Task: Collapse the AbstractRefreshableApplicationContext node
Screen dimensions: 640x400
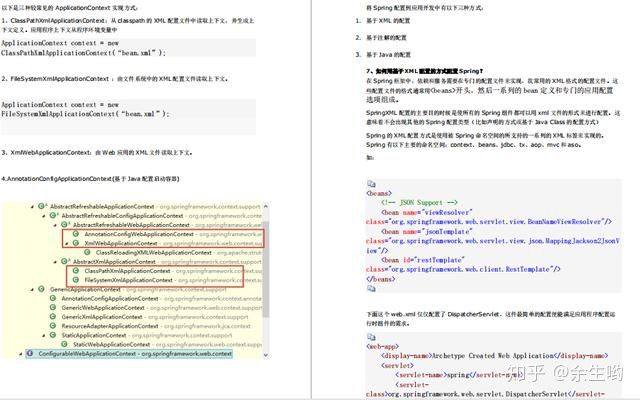Action: click(x=32, y=207)
